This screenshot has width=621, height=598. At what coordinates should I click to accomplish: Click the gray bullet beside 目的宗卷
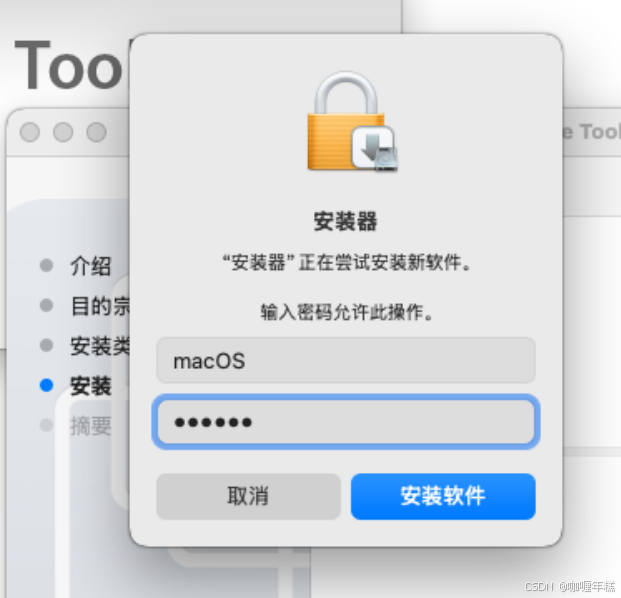pyautogui.click(x=47, y=305)
